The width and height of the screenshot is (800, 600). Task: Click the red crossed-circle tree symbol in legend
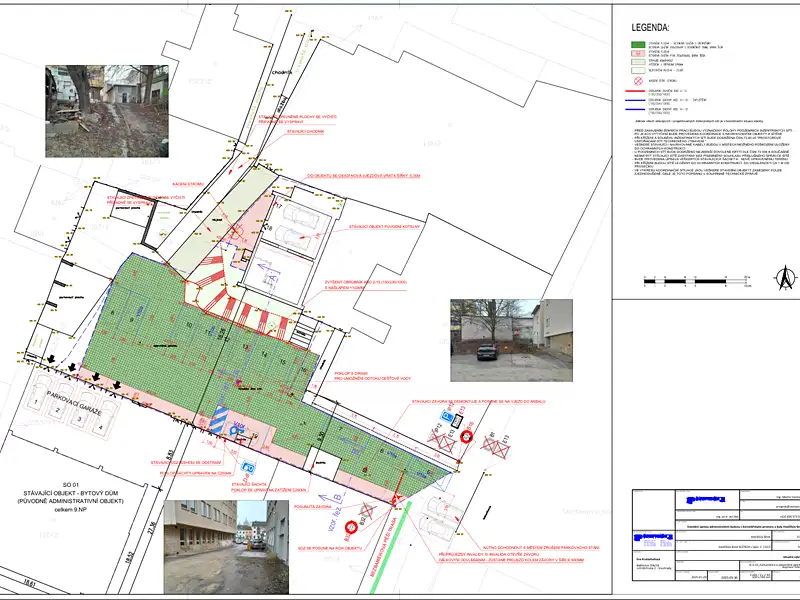point(638,81)
